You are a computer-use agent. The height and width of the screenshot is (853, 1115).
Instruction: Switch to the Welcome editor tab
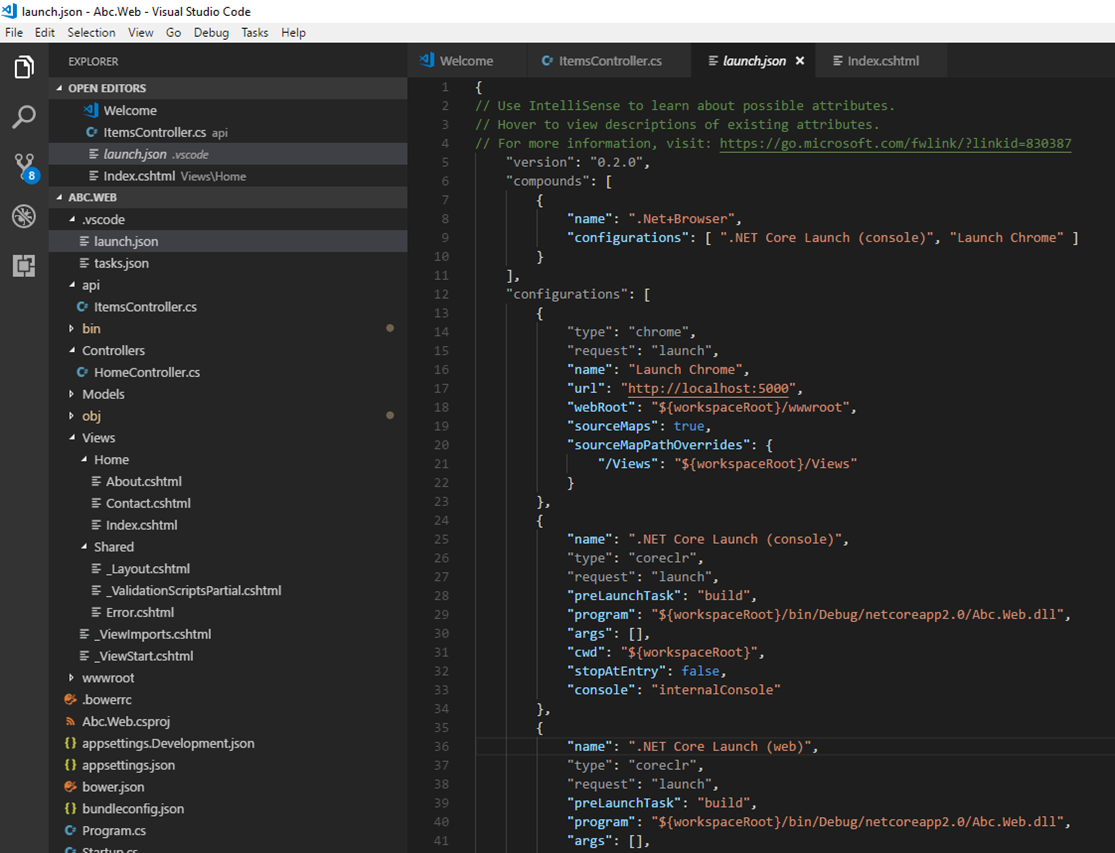467,61
